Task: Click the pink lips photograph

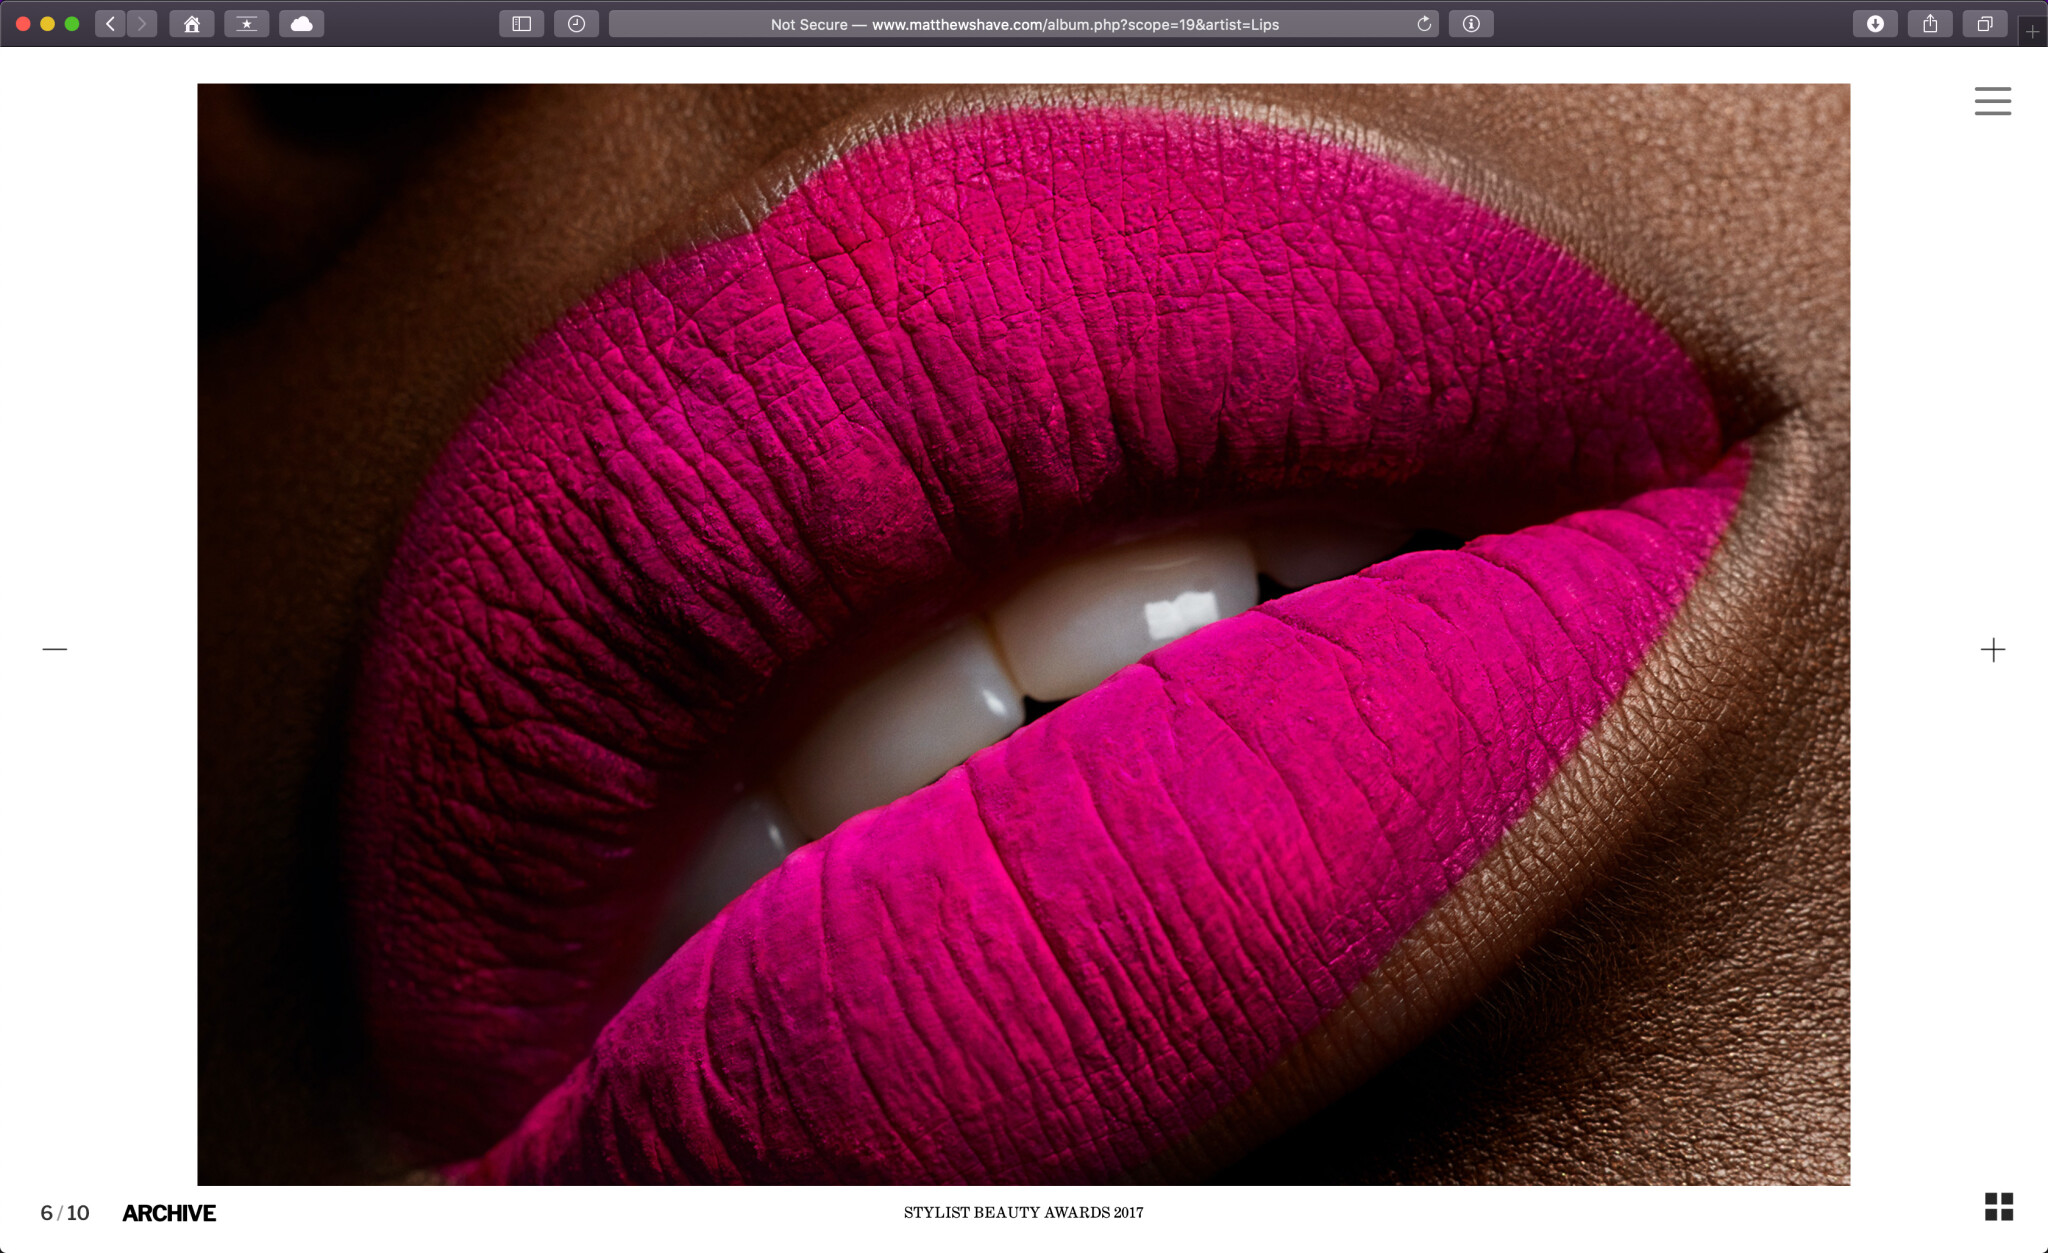Action: click(1023, 634)
